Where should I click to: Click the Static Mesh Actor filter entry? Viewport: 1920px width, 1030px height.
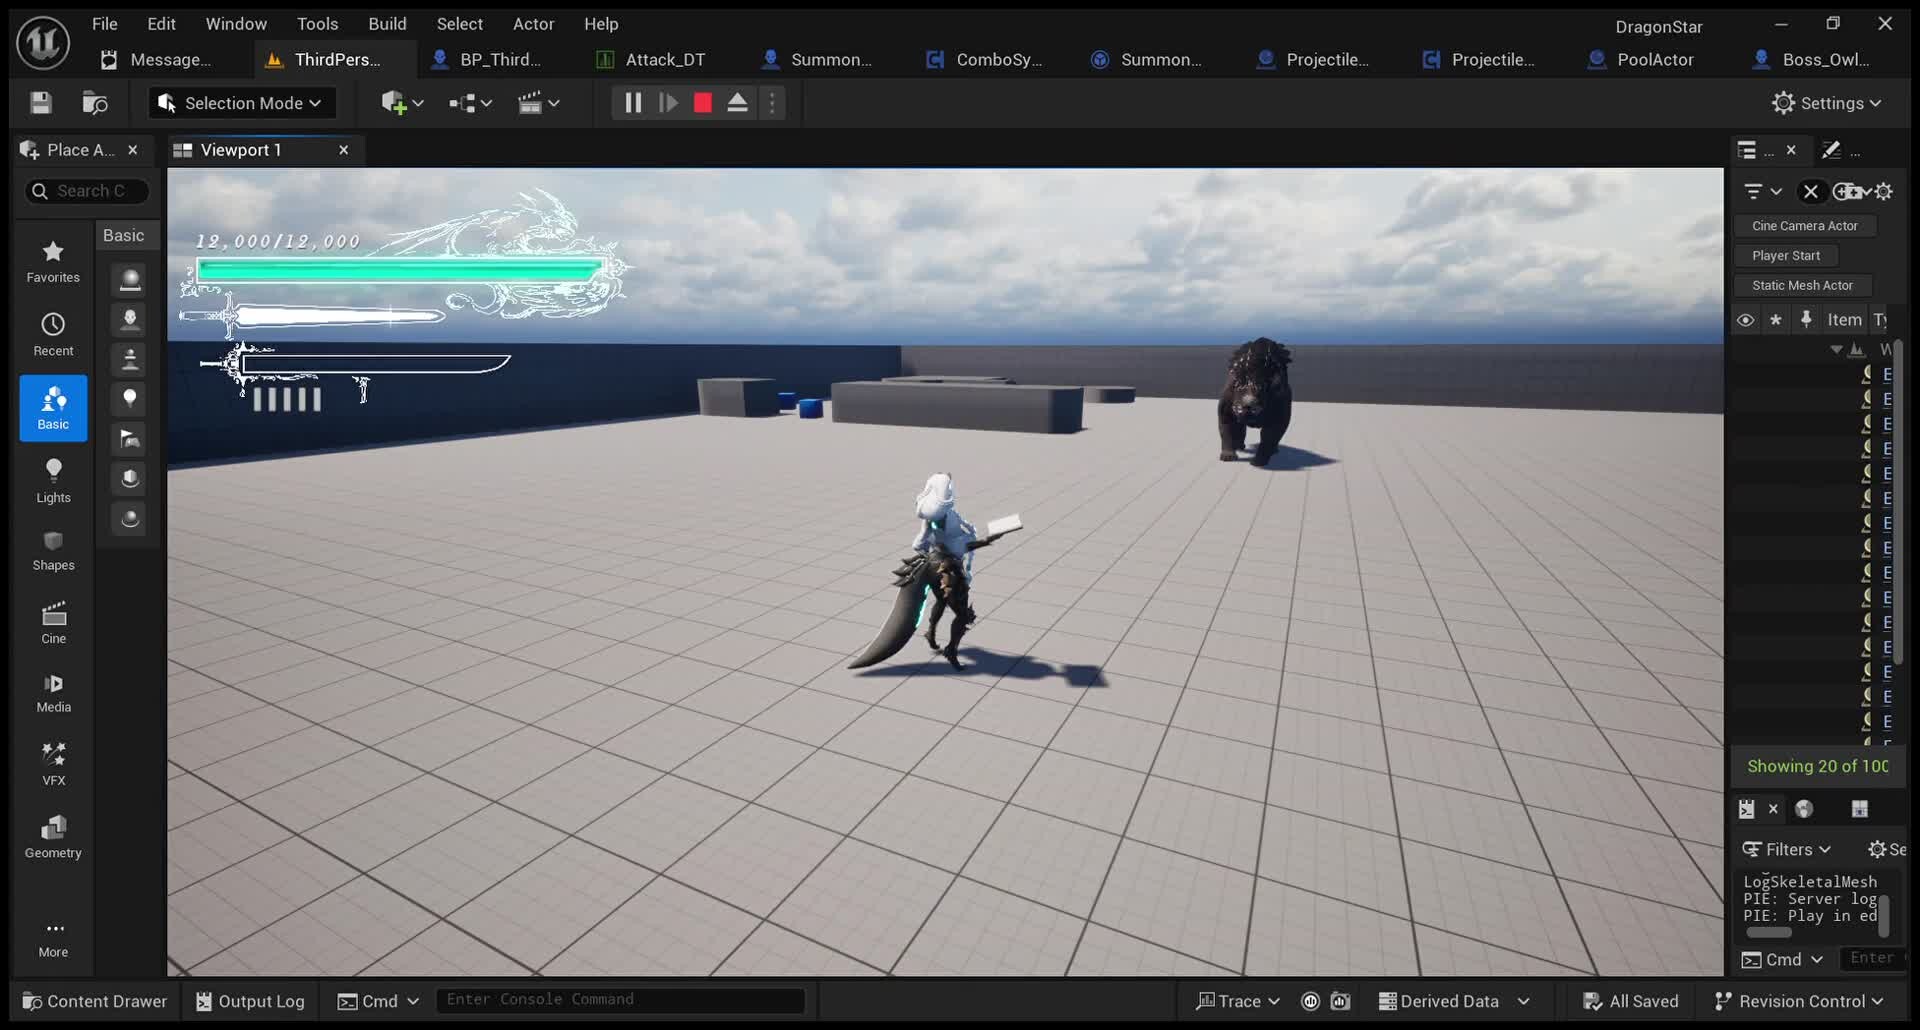(x=1803, y=285)
